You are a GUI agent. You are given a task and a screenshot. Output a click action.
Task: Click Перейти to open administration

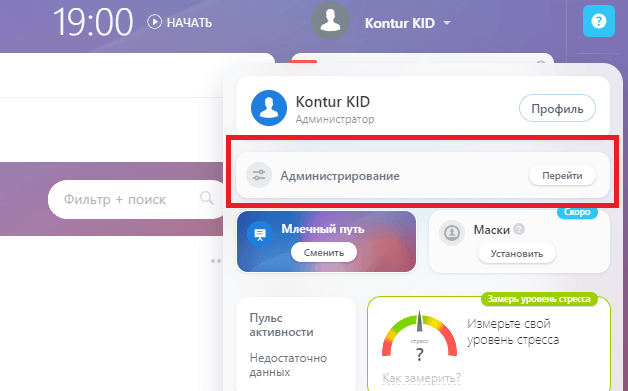click(x=562, y=175)
